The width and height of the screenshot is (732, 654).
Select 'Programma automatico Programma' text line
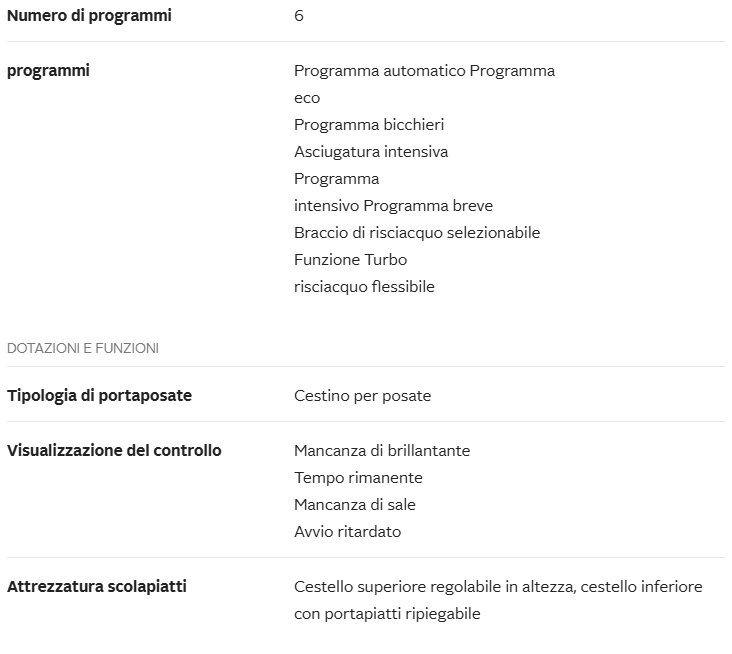tap(424, 71)
